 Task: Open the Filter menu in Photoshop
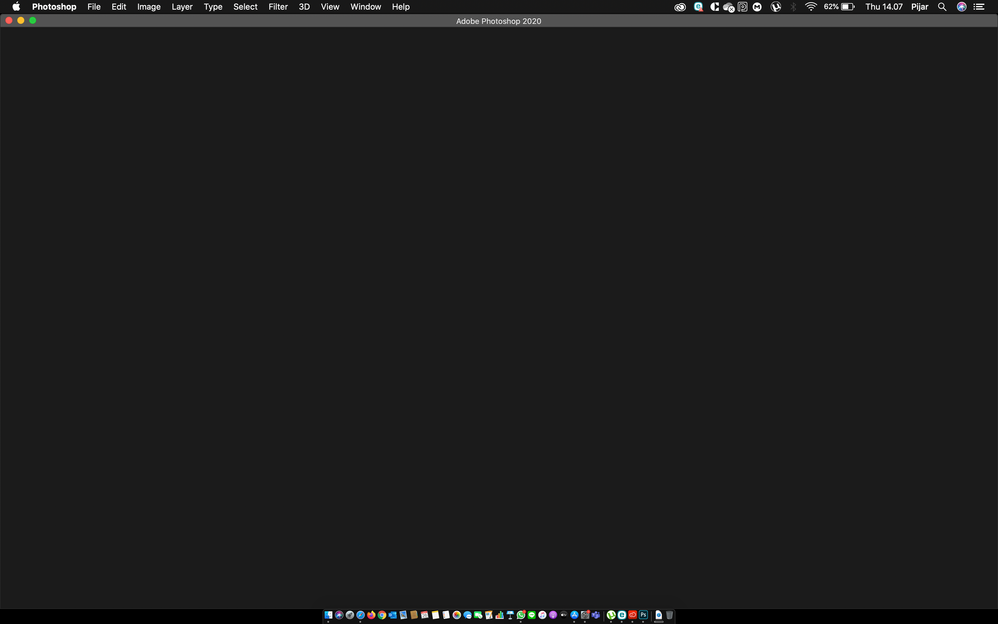click(277, 7)
